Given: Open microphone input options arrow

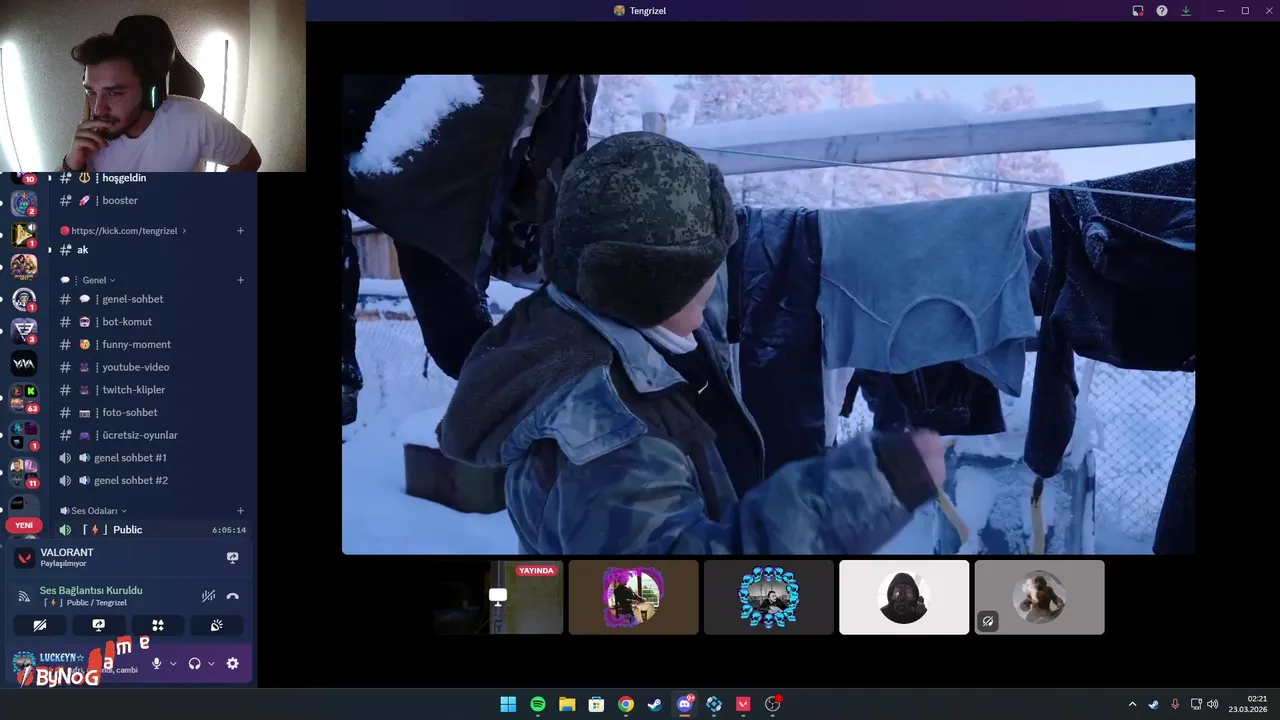Looking at the screenshot, I should tap(173, 663).
